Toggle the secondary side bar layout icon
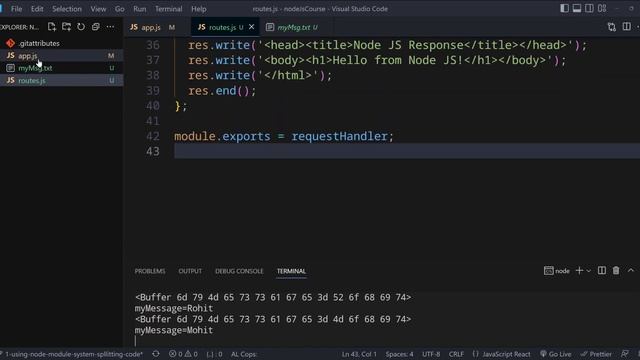Screen dimensions: 640x360 click(x=589, y=8)
